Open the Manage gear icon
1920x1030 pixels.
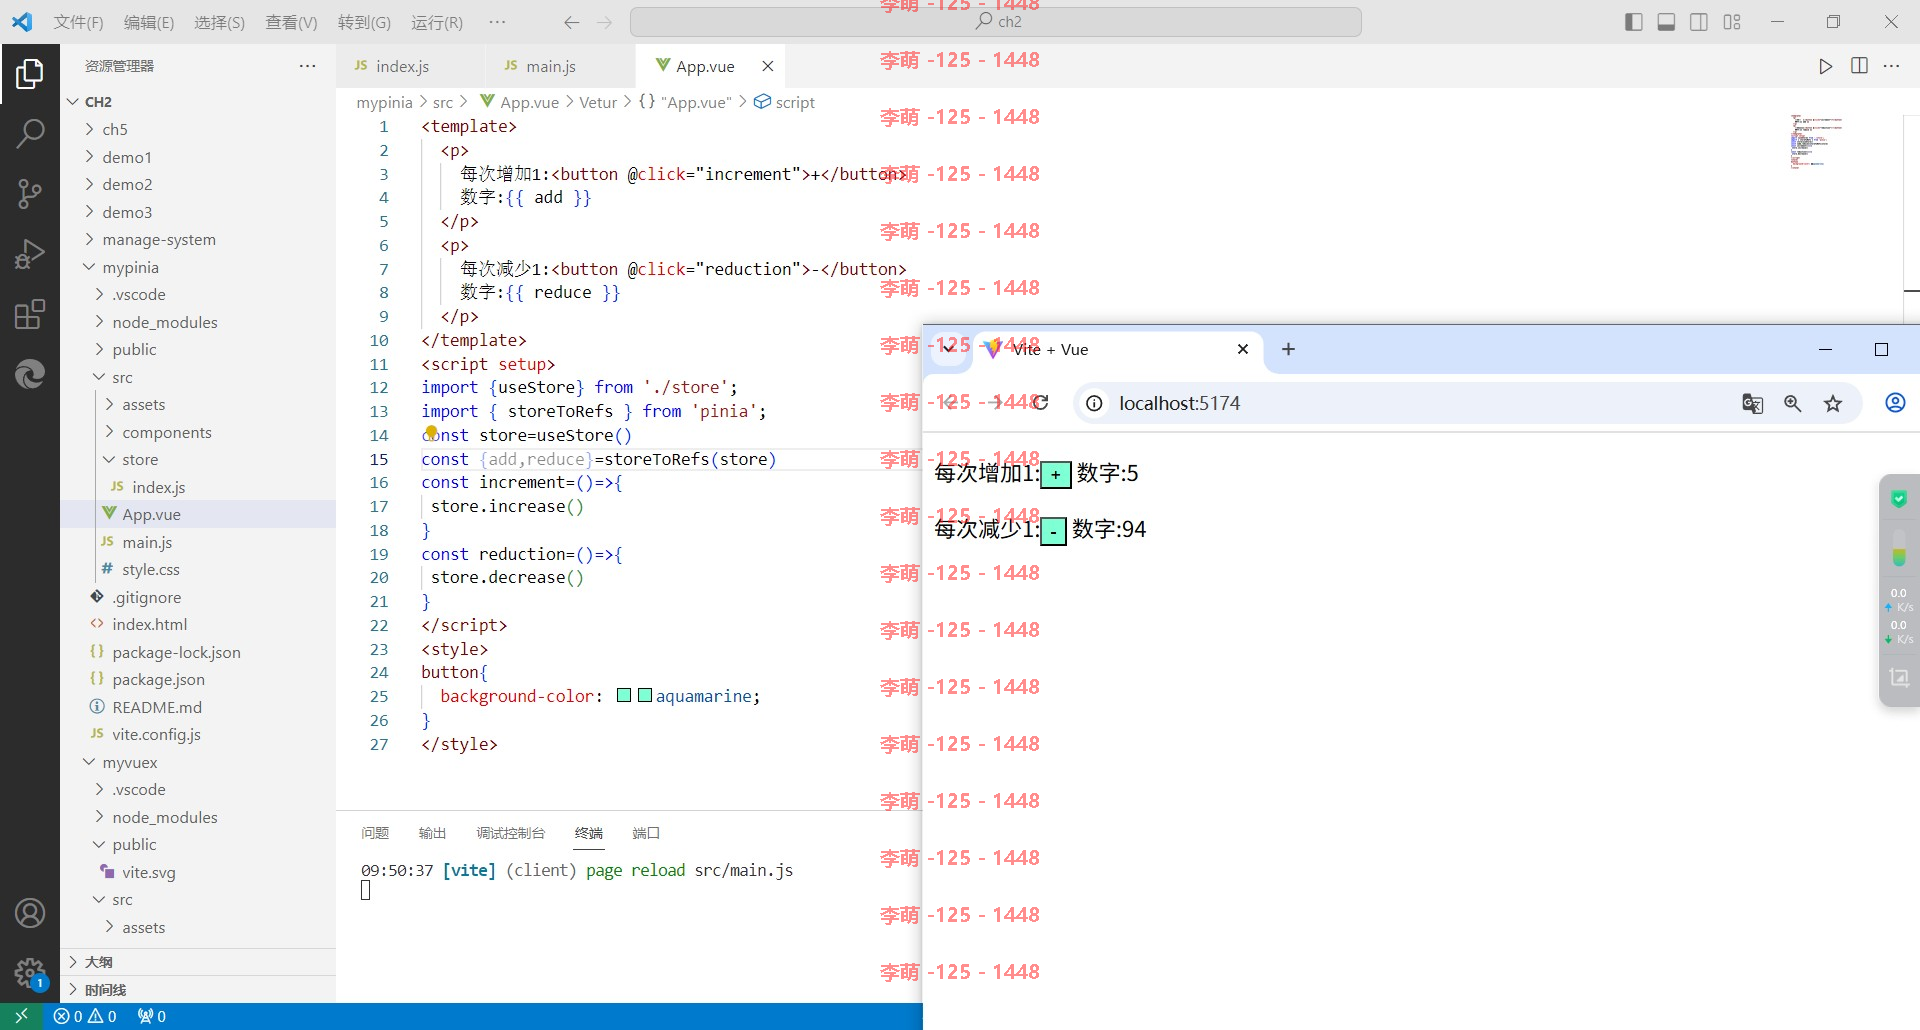click(30, 972)
